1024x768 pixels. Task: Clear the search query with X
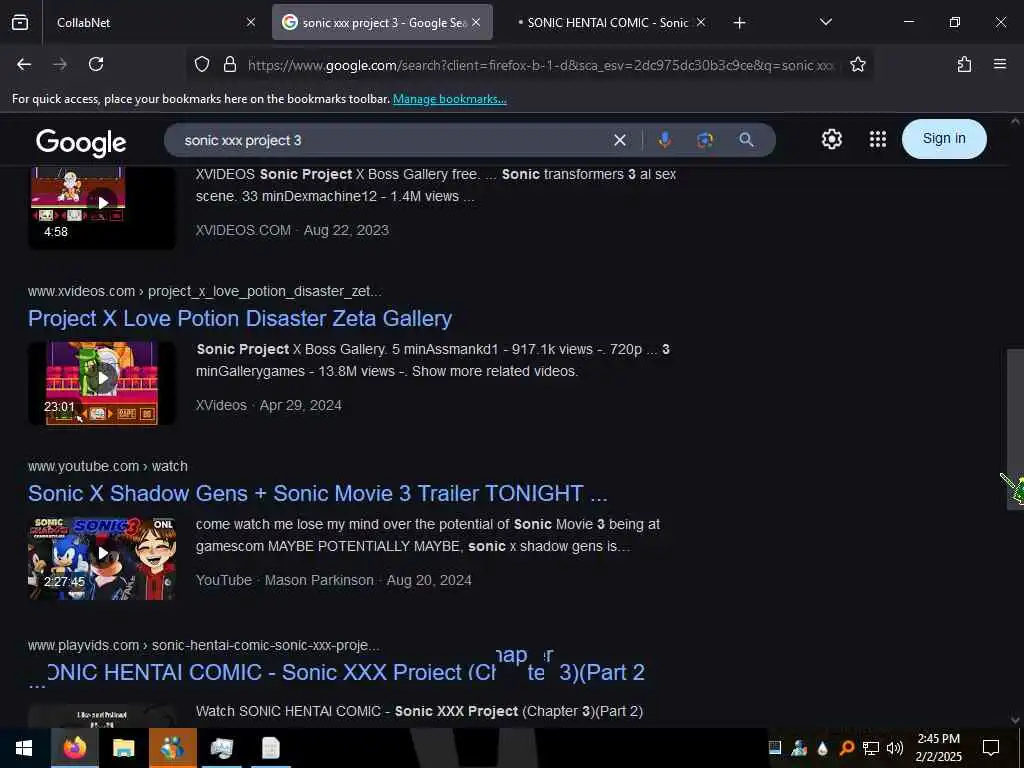point(620,140)
